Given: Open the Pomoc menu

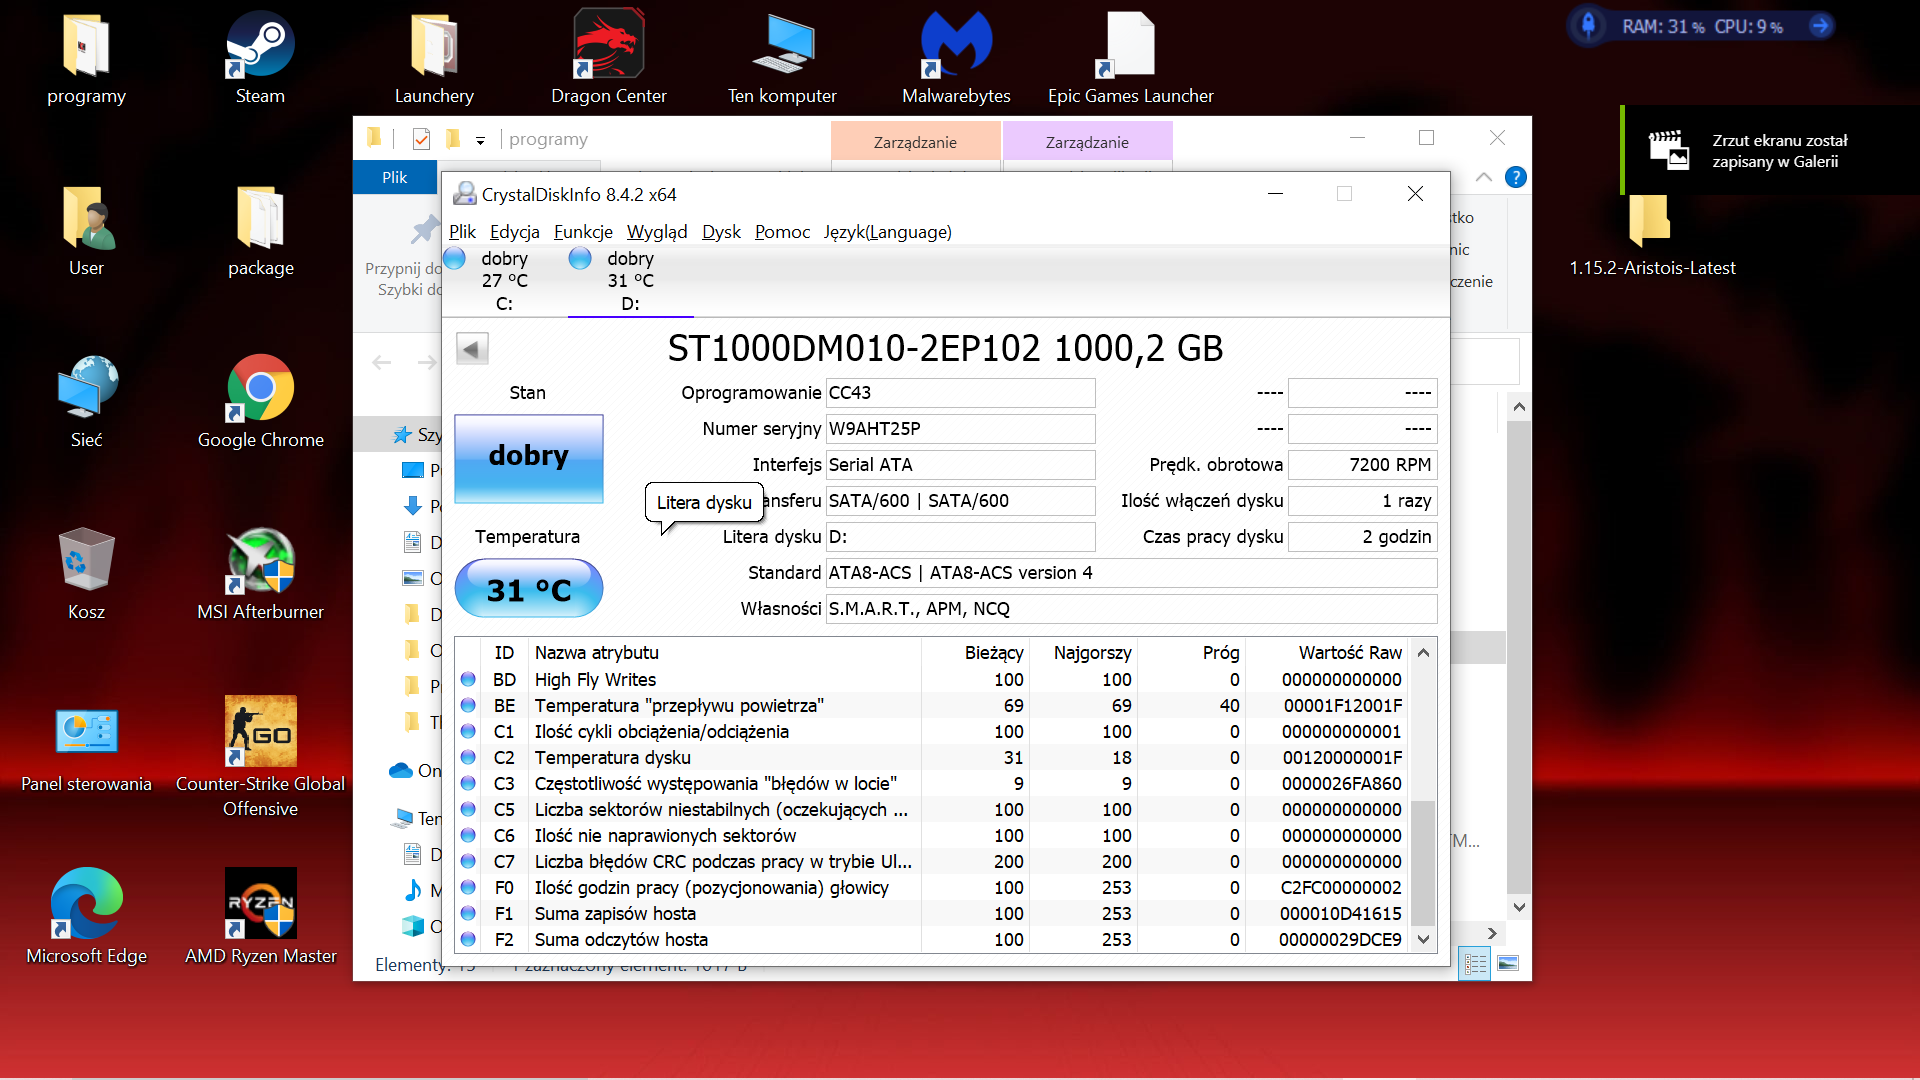Looking at the screenshot, I should tap(782, 232).
